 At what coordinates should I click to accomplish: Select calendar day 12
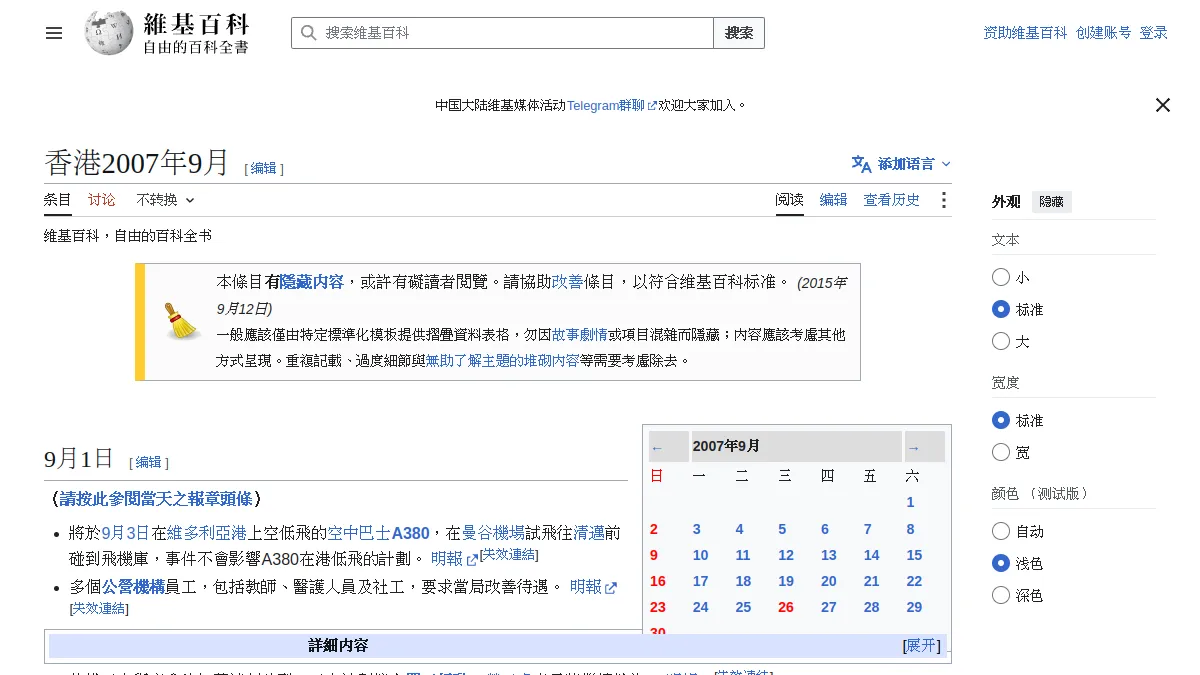point(786,555)
